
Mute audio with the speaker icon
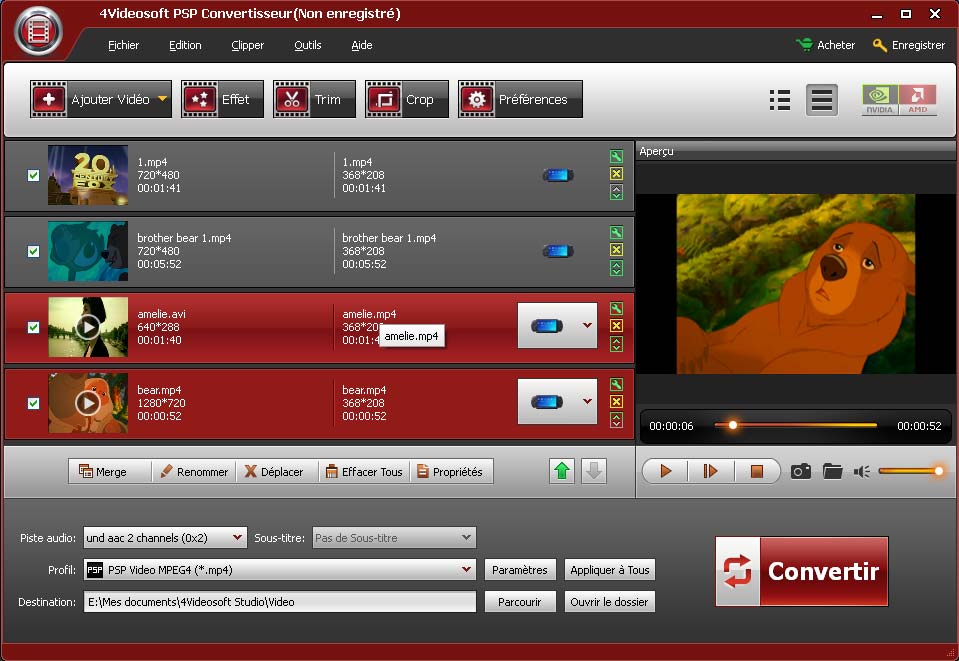(861, 471)
